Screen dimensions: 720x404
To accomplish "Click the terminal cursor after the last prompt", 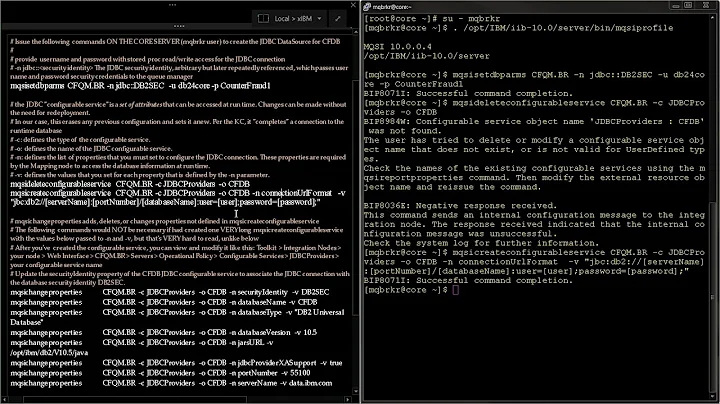I will point(455,290).
